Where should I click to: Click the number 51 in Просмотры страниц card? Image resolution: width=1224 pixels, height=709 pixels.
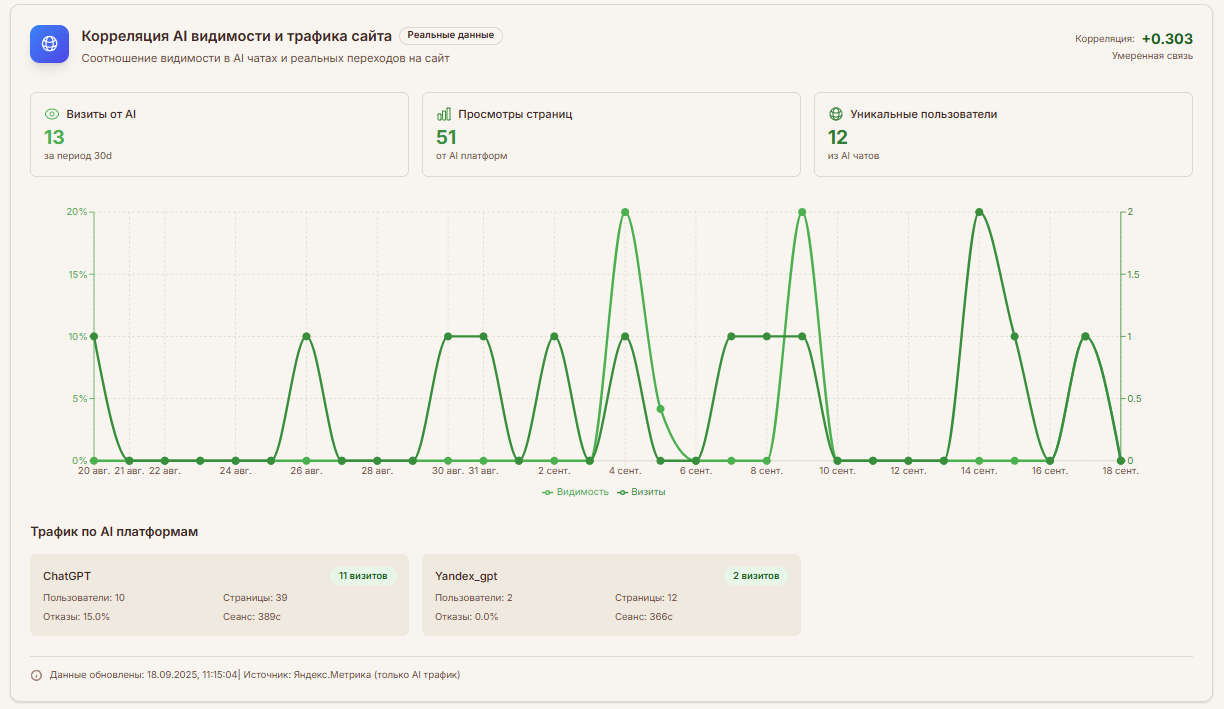(446, 137)
